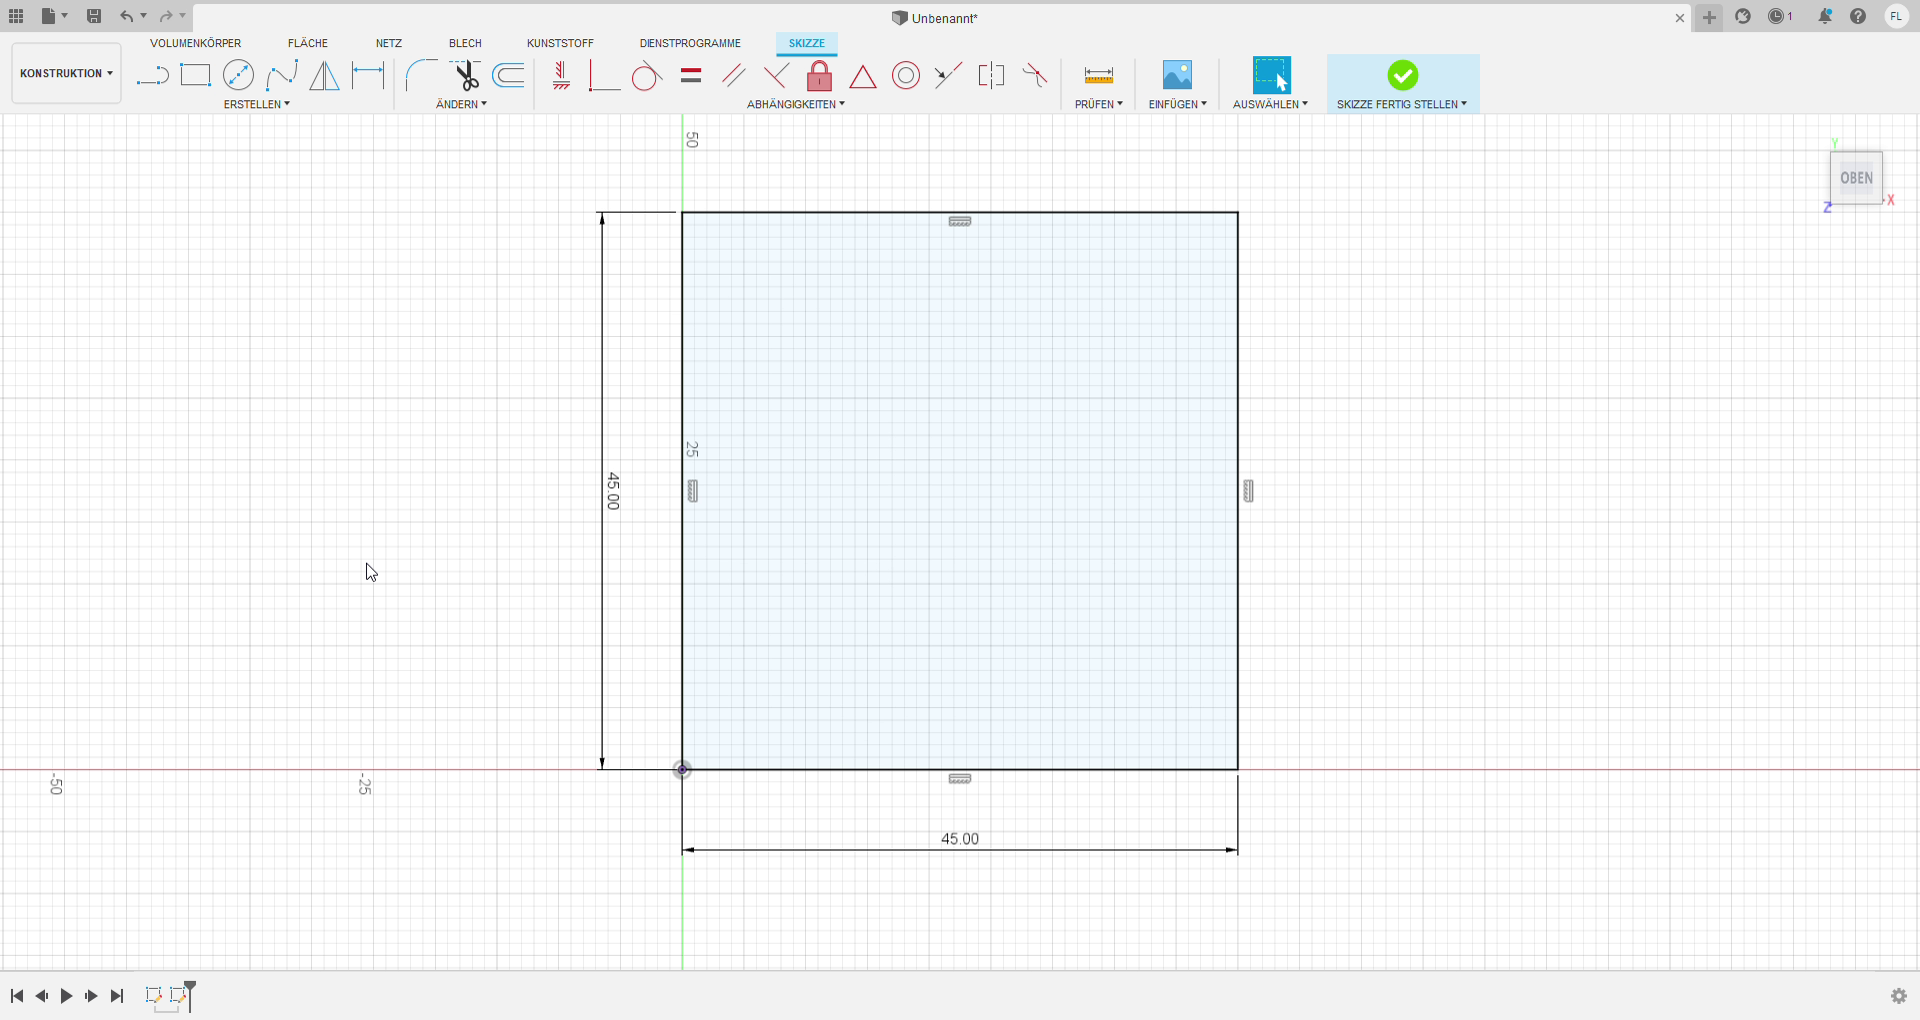Expand the ERSTELLEN dropdown
This screenshot has width=1920, height=1020.
point(256,104)
